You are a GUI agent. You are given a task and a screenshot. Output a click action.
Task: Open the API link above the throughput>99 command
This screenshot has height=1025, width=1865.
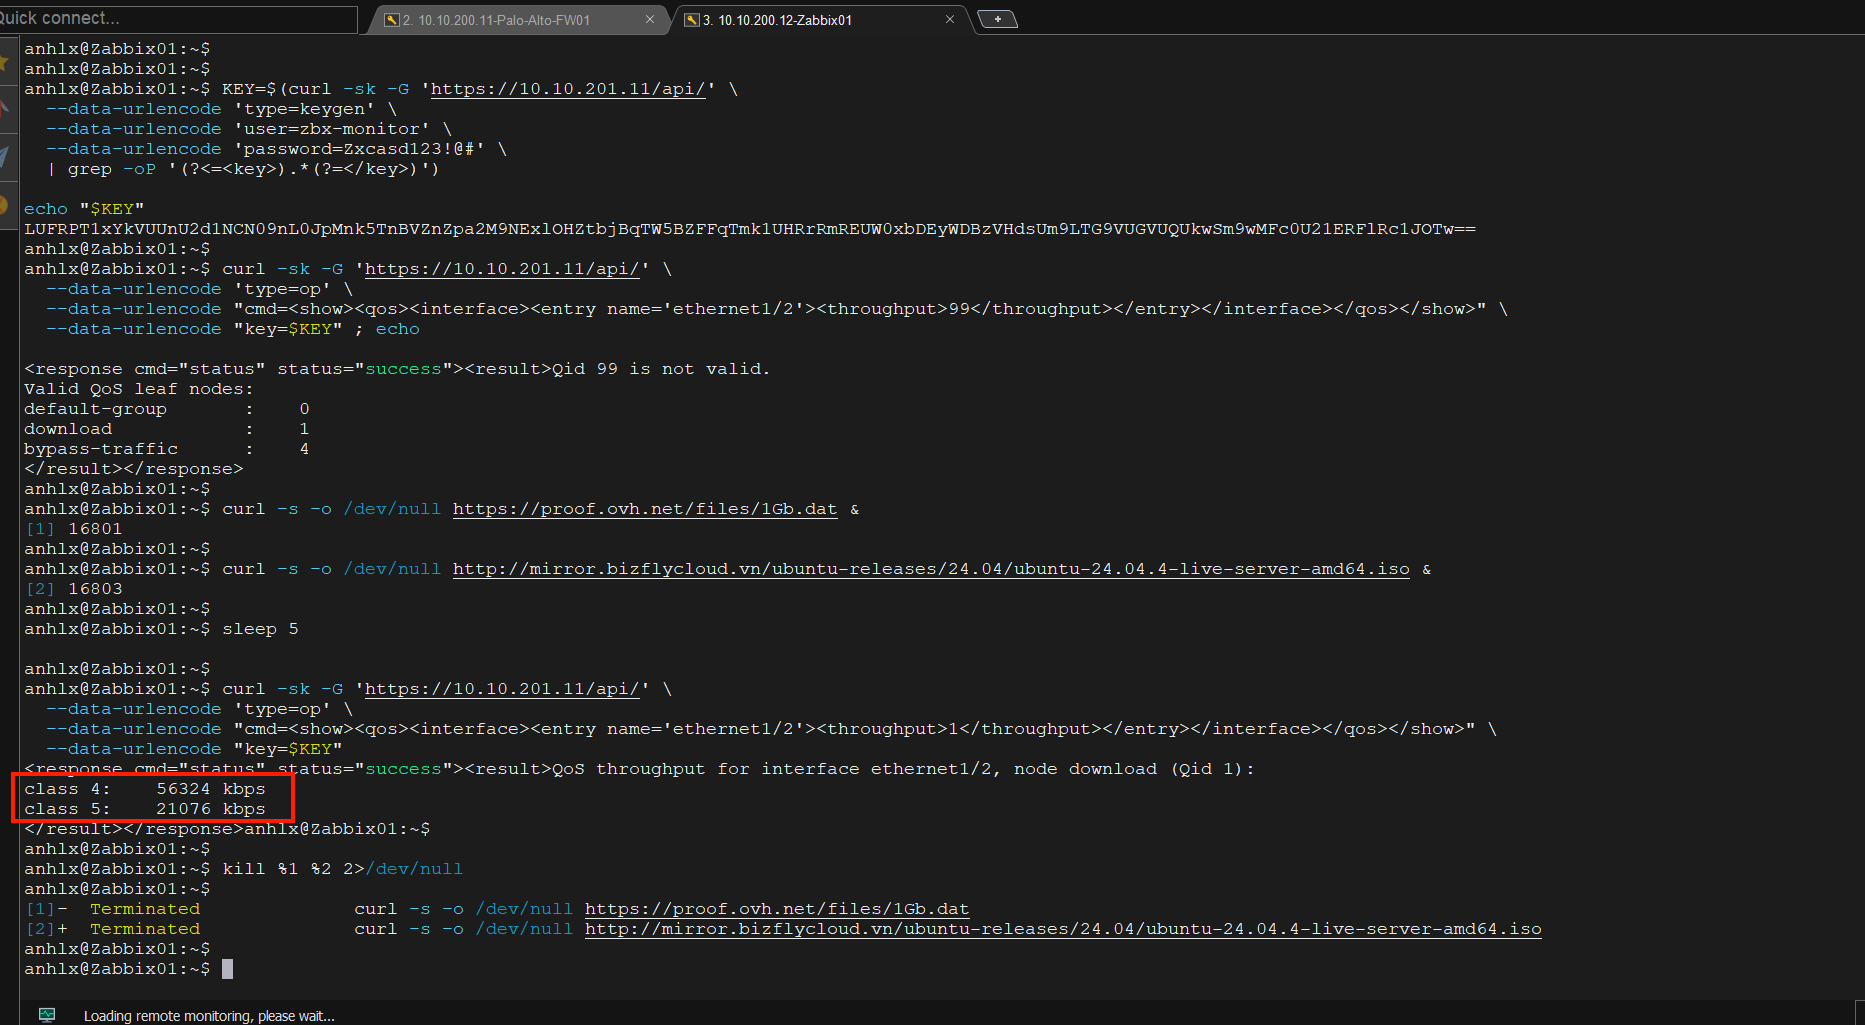(x=502, y=269)
